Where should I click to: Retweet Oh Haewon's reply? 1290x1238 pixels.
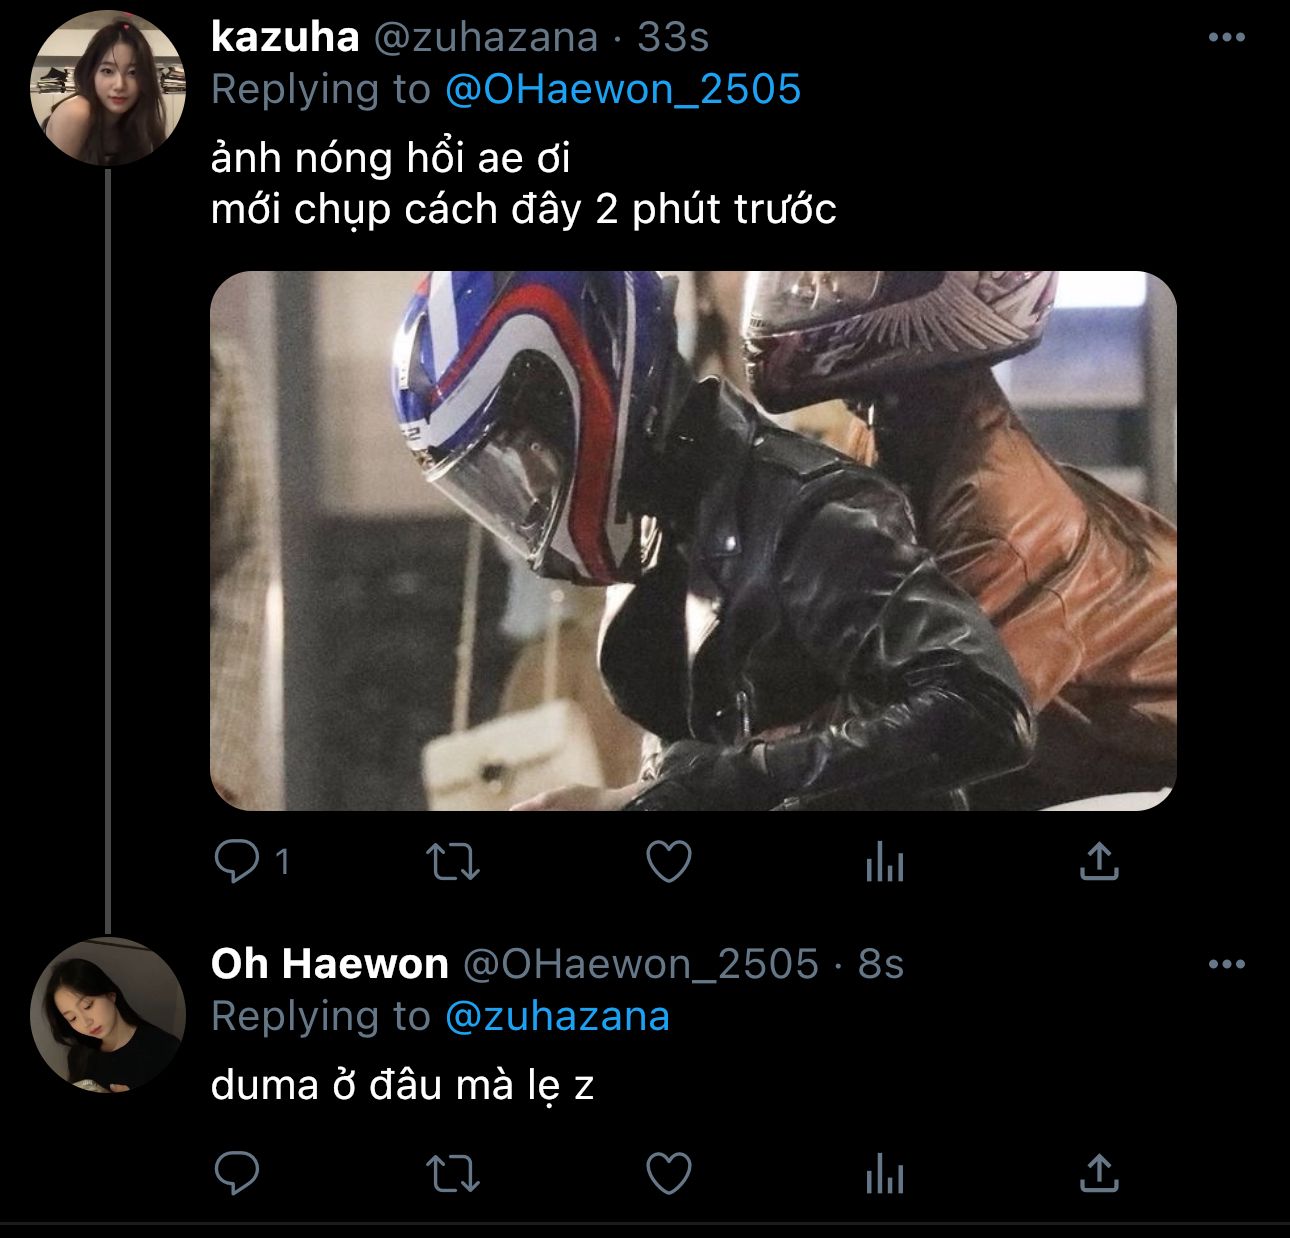452,1173
